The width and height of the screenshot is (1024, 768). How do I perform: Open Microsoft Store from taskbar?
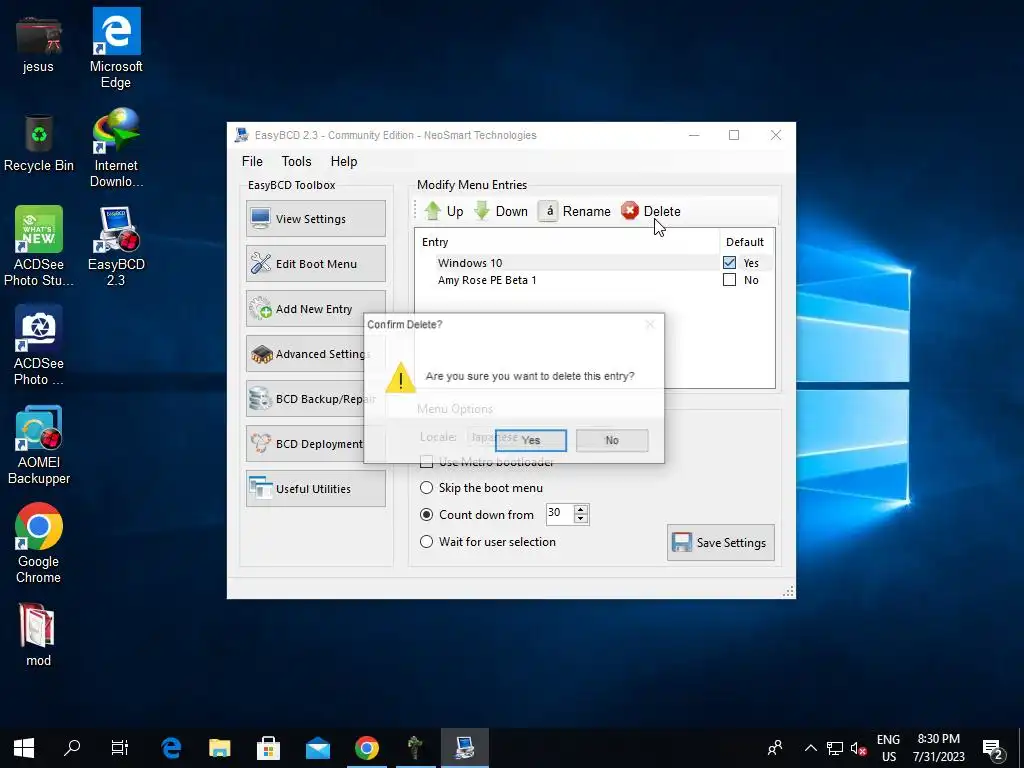point(268,748)
